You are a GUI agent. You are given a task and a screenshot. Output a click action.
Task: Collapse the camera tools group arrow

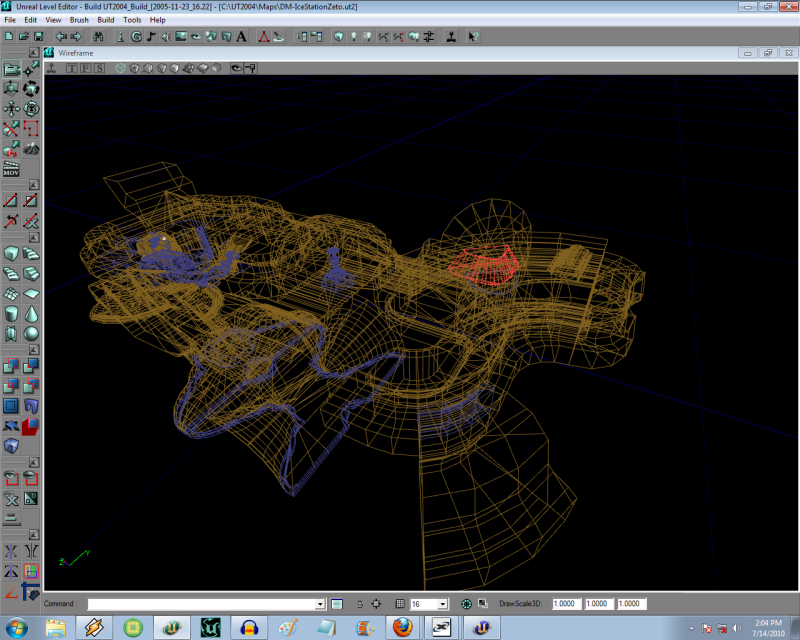pos(34,53)
